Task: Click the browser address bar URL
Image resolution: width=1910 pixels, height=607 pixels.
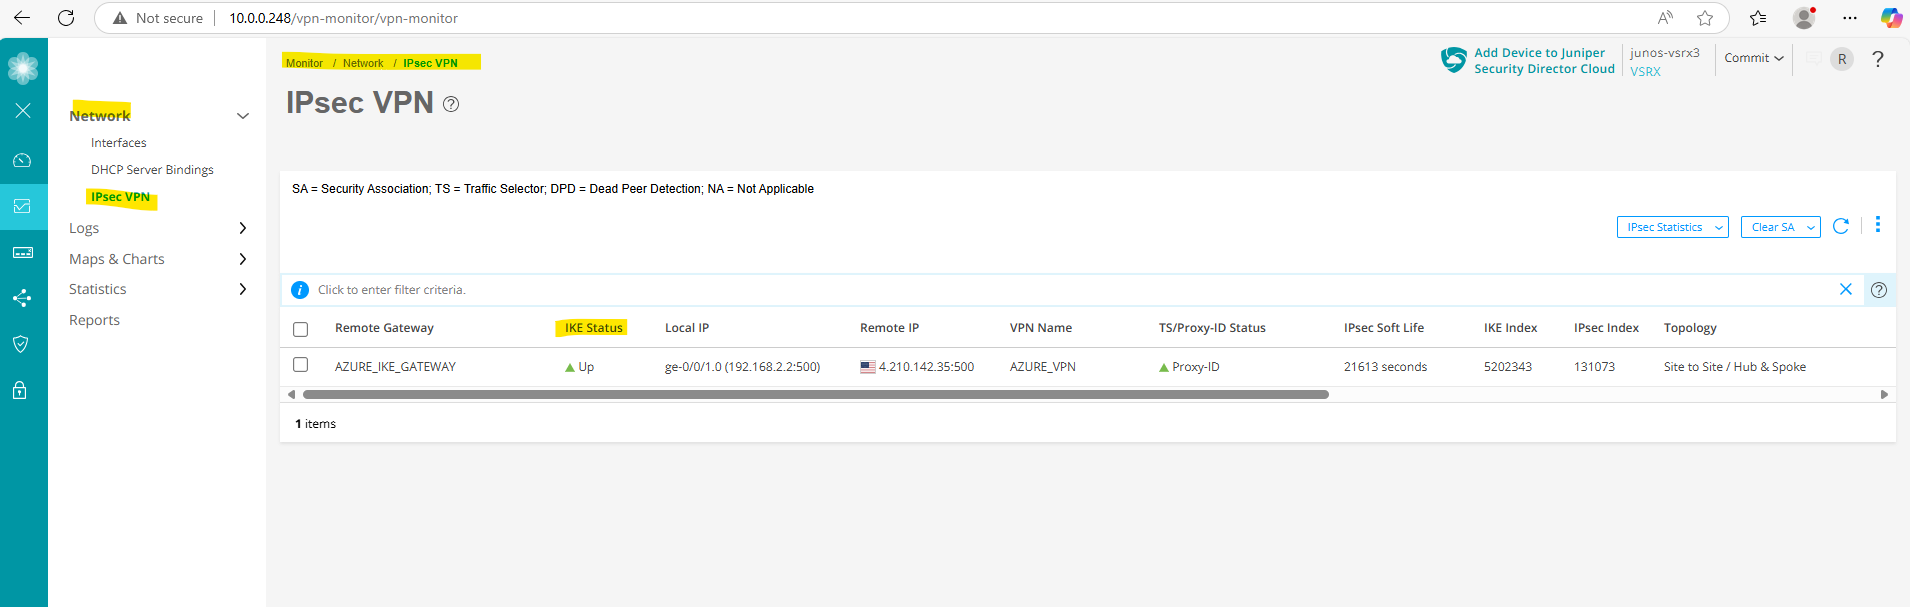Action: pyautogui.click(x=343, y=18)
